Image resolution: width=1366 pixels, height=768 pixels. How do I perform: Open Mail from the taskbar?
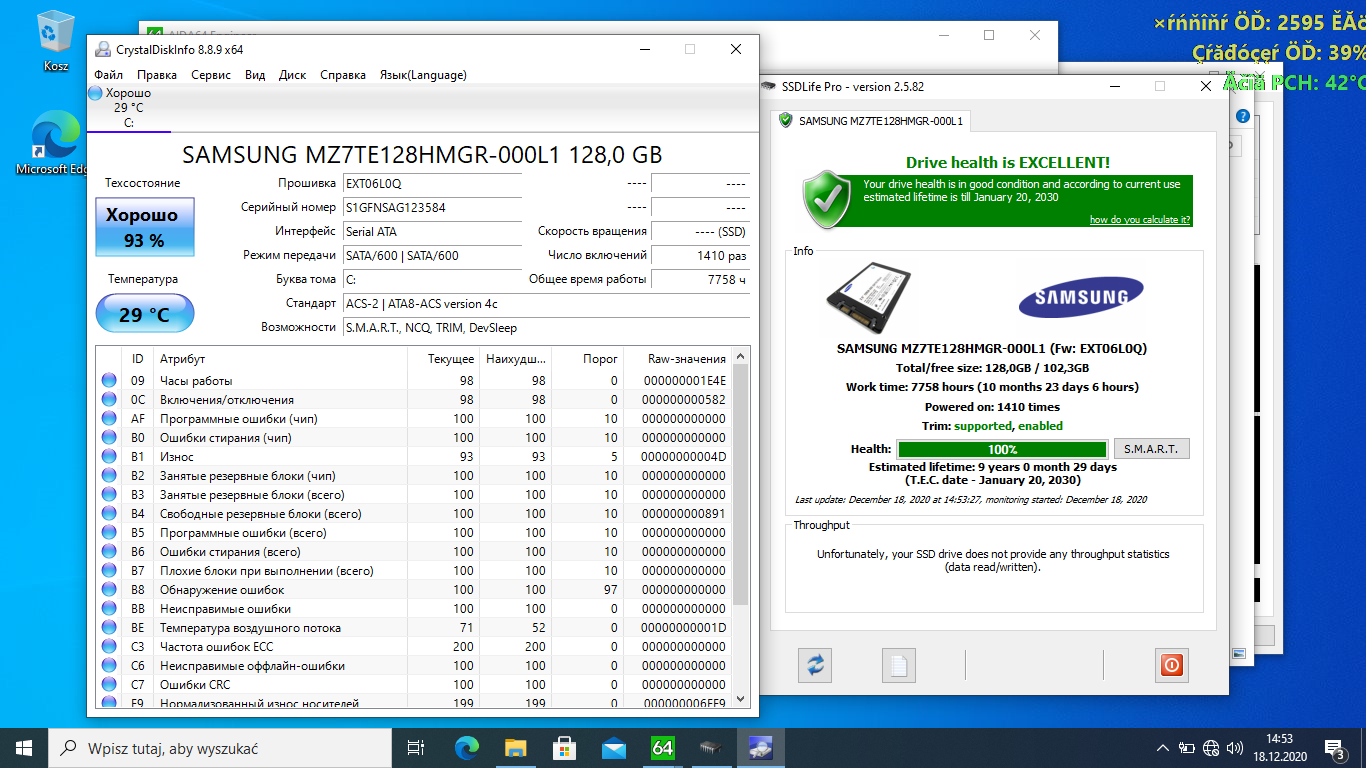click(613, 748)
